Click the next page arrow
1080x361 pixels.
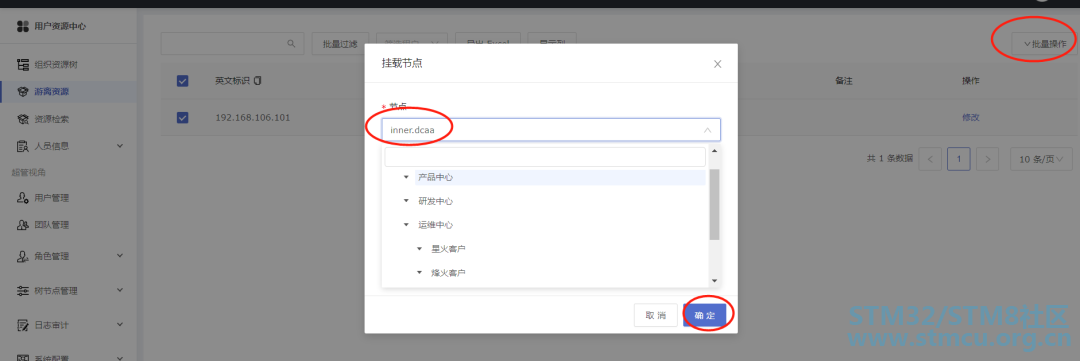coord(987,159)
